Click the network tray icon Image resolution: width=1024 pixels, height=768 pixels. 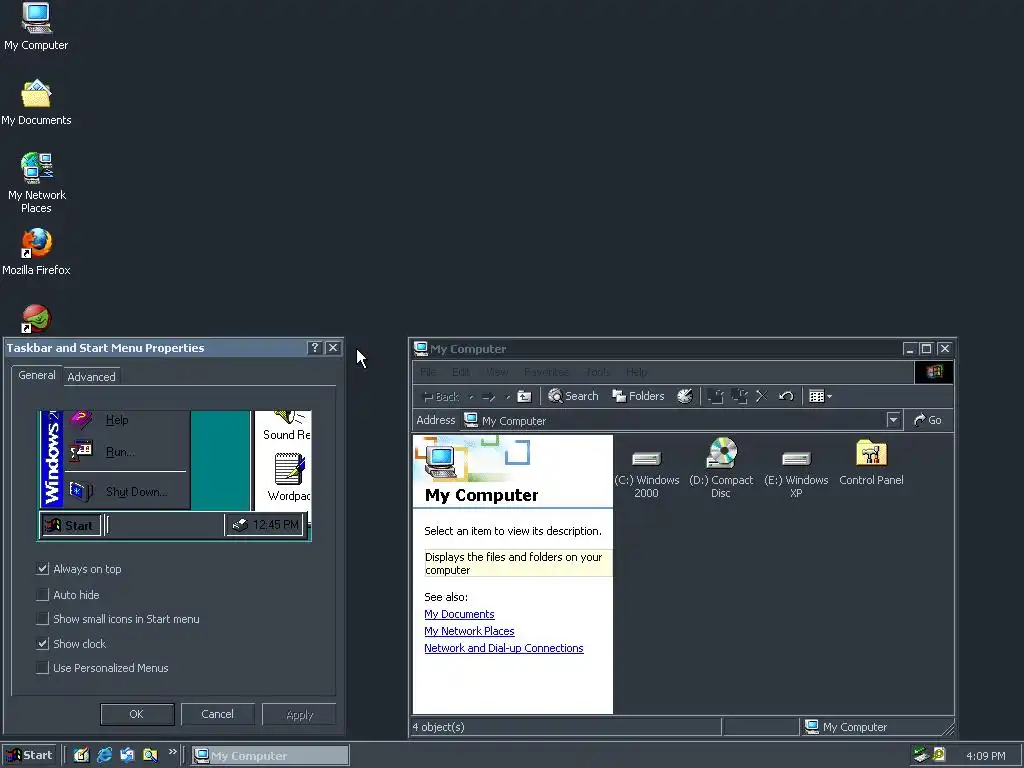(920, 755)
